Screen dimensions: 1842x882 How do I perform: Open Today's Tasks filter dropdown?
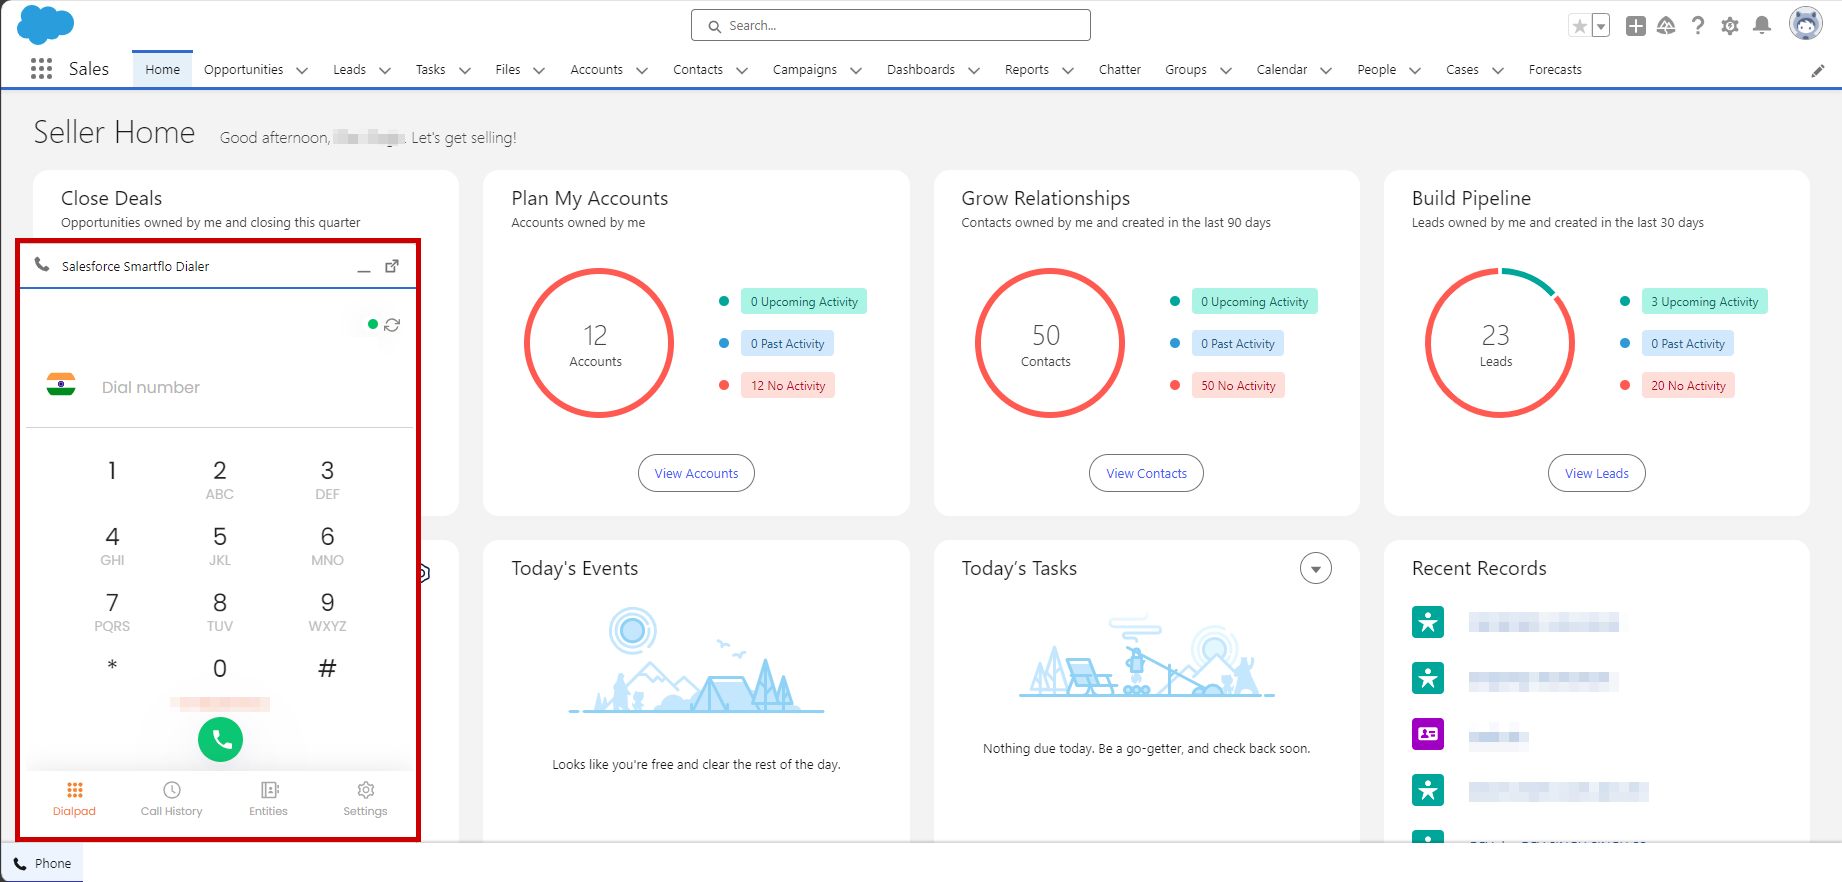pos(1316,569)
